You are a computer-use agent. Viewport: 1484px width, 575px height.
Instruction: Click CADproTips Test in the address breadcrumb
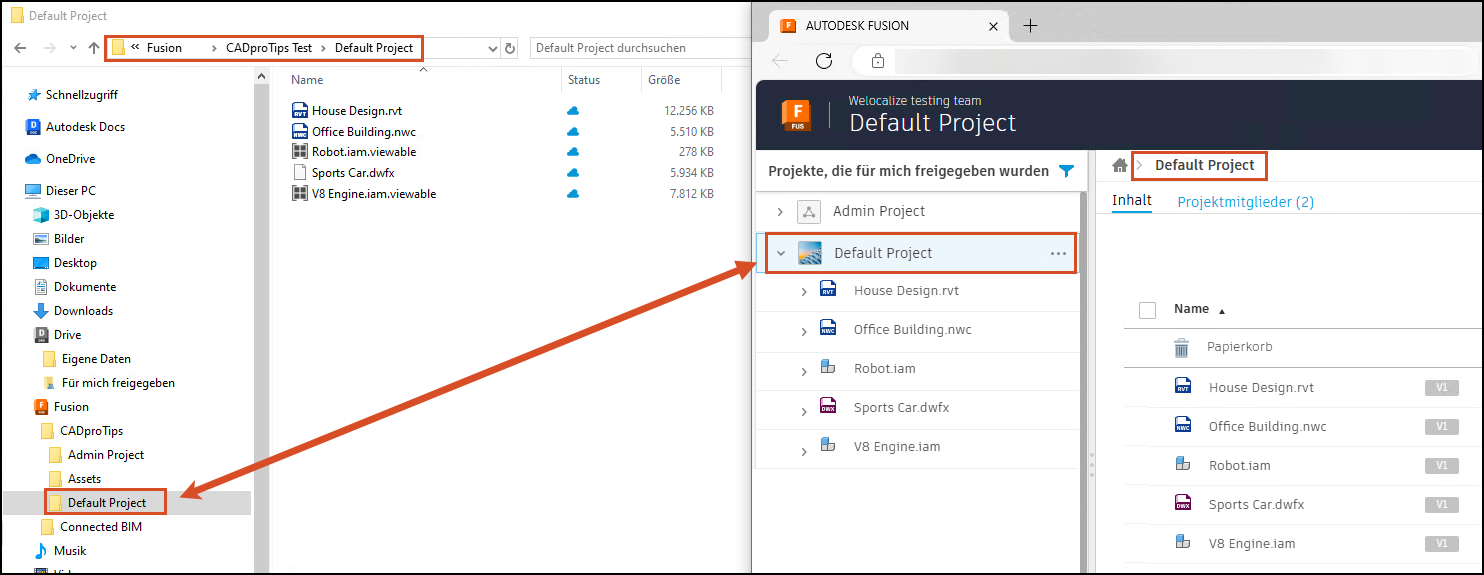tap(269, 48)
